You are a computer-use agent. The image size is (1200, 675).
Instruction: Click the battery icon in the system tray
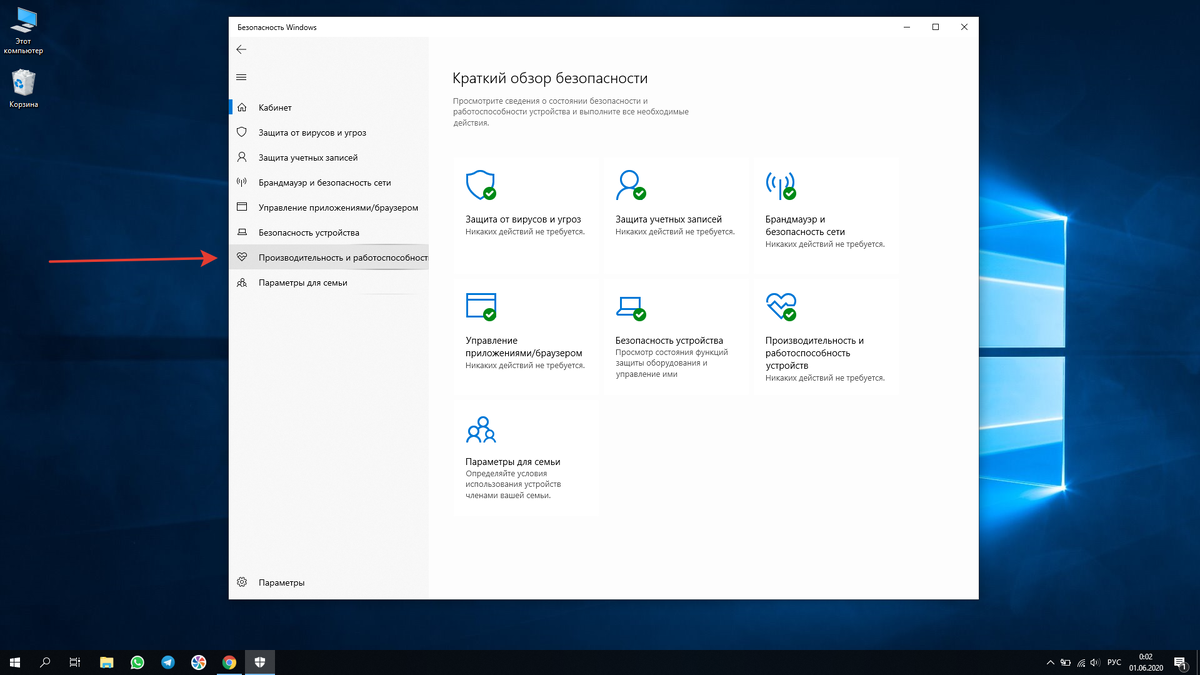(1065, 662)
